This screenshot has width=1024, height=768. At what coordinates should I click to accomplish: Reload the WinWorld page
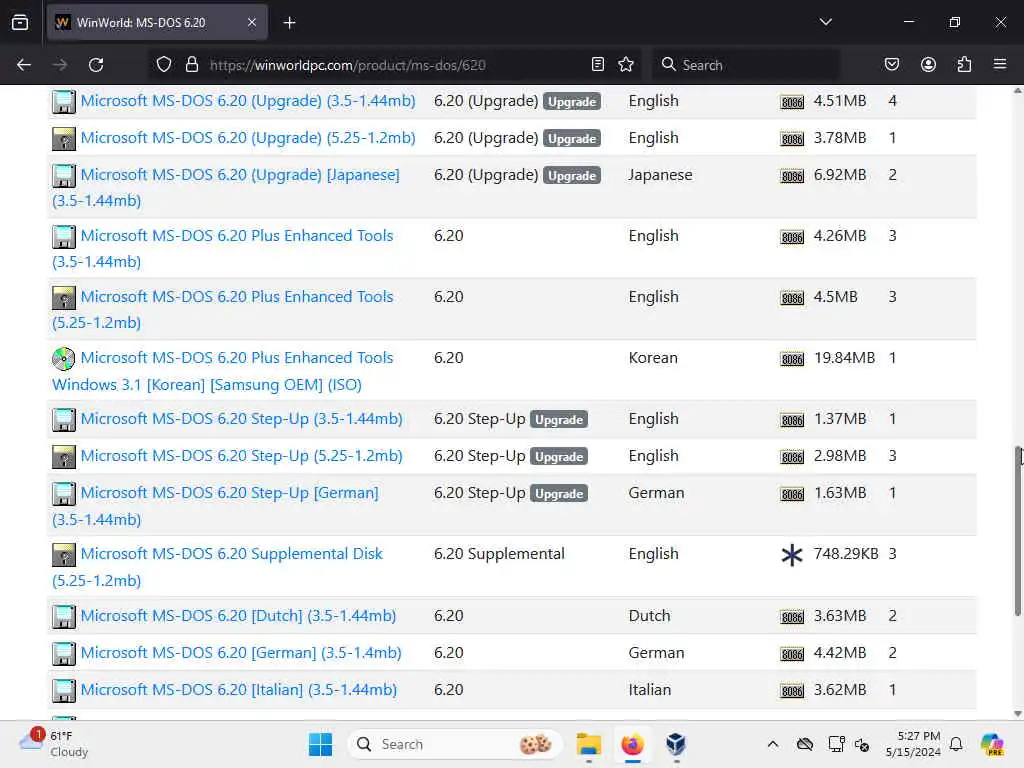[x=96, y=65]
